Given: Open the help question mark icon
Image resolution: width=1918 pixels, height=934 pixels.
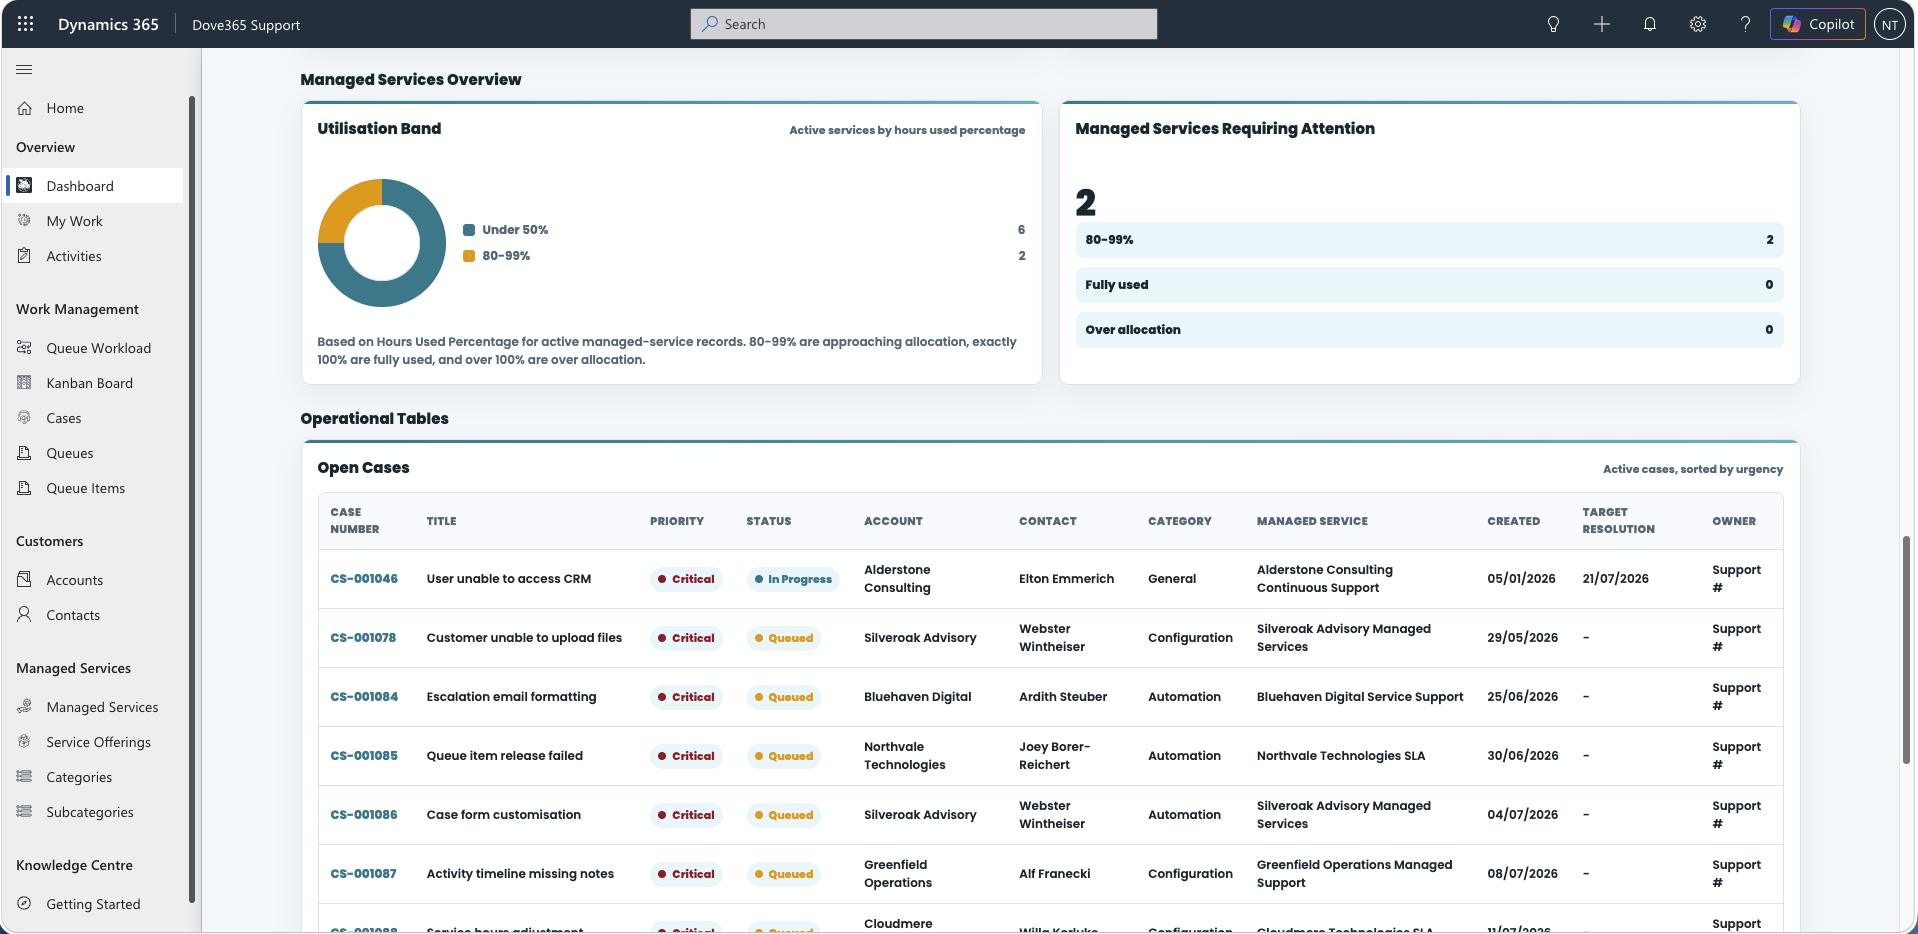Looking at the screenshot, I should coord(1745,24).
